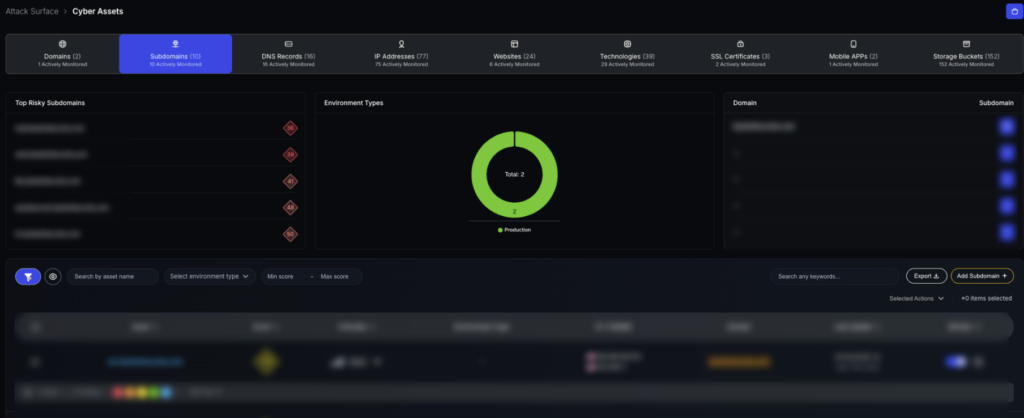Click the risk score badge showing 41

(290, 181)
